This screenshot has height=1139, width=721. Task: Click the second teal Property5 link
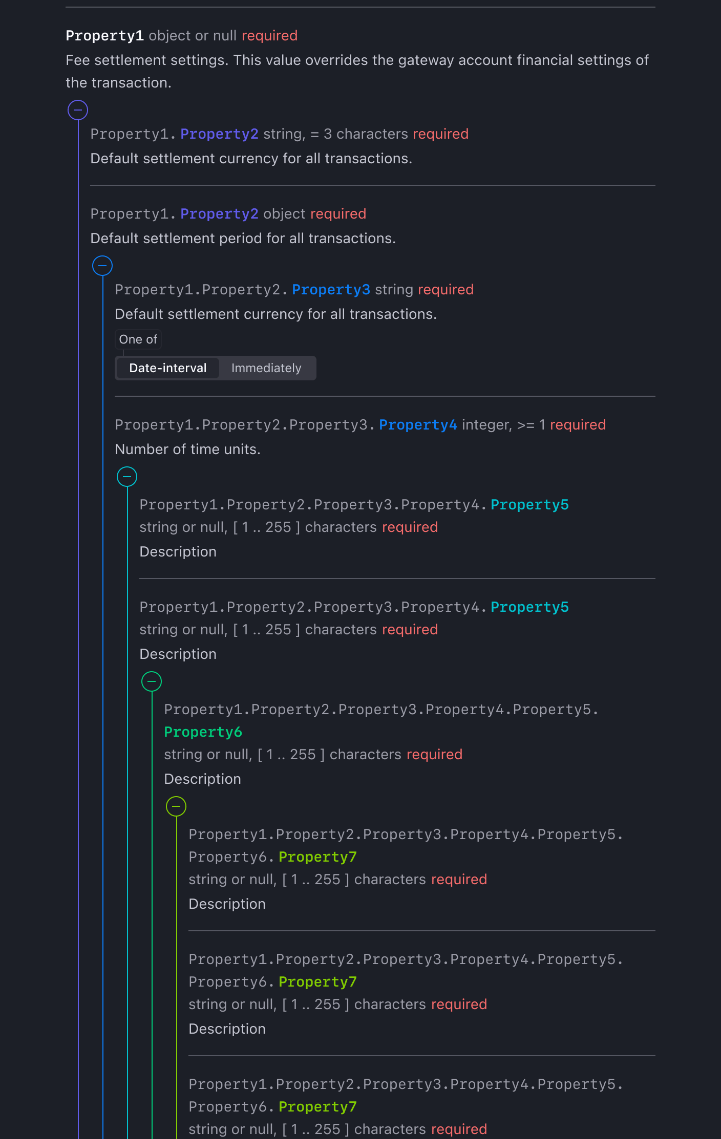click(529, 606)
